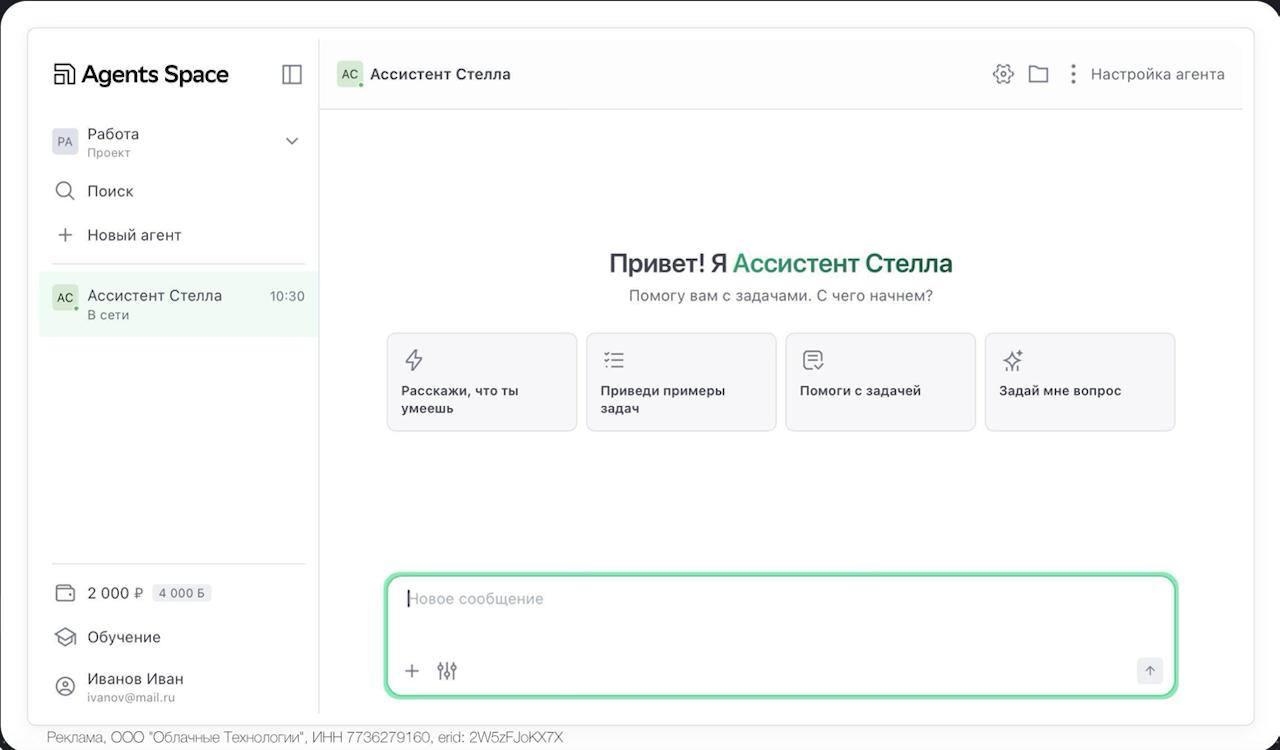Select Ассистент Стелла chat in sidebar
The height and width of the screenshot is (750, 1280).
click(x=179, y=304)
